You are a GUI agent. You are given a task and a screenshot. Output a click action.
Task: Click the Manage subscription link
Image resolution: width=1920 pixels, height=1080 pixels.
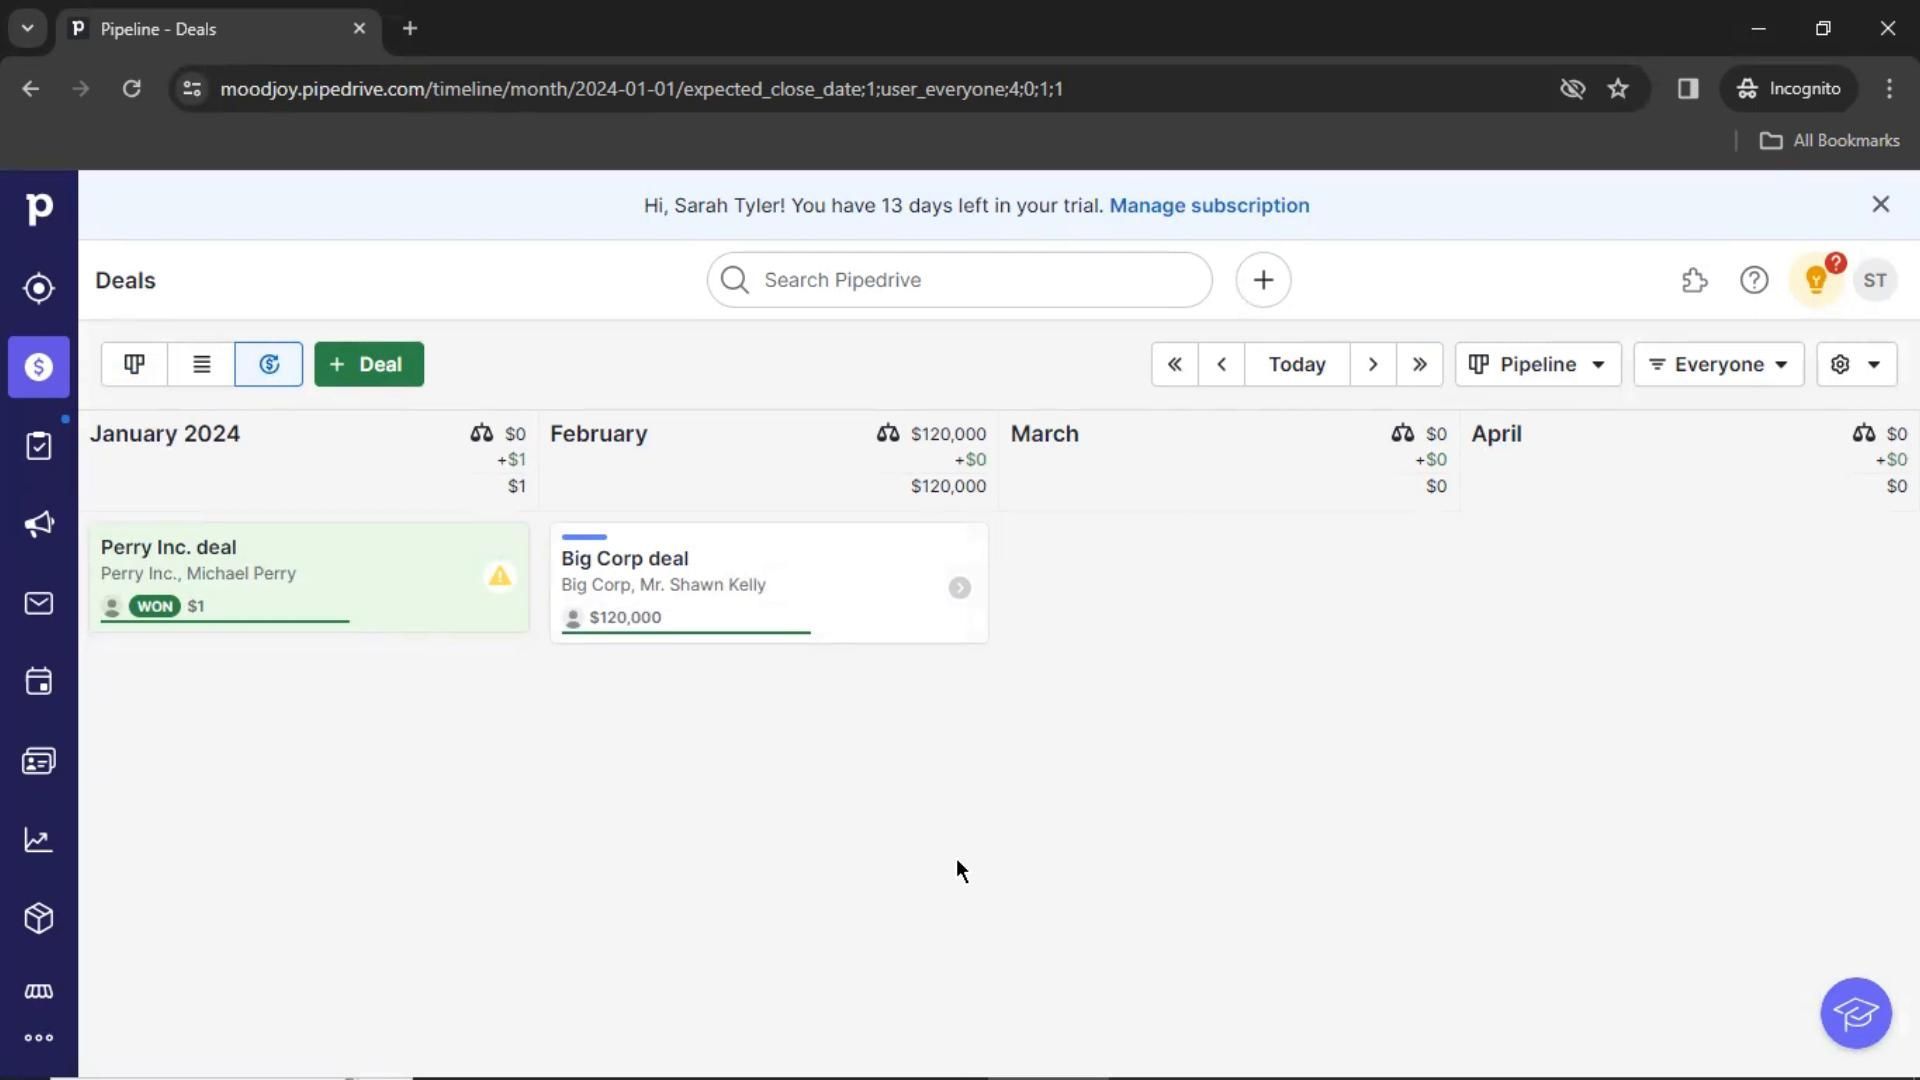(1208, 205)
